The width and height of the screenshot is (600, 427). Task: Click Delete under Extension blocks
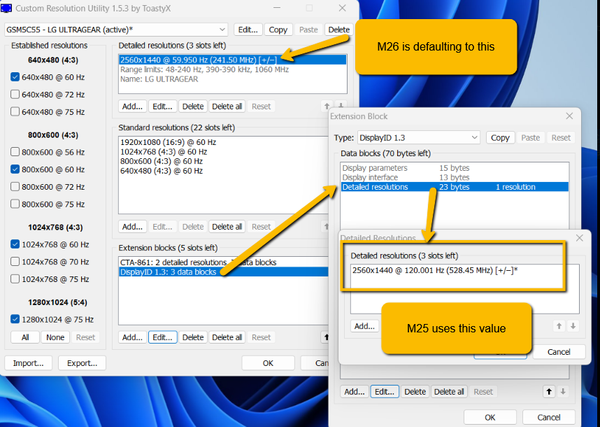pos(193,337)
